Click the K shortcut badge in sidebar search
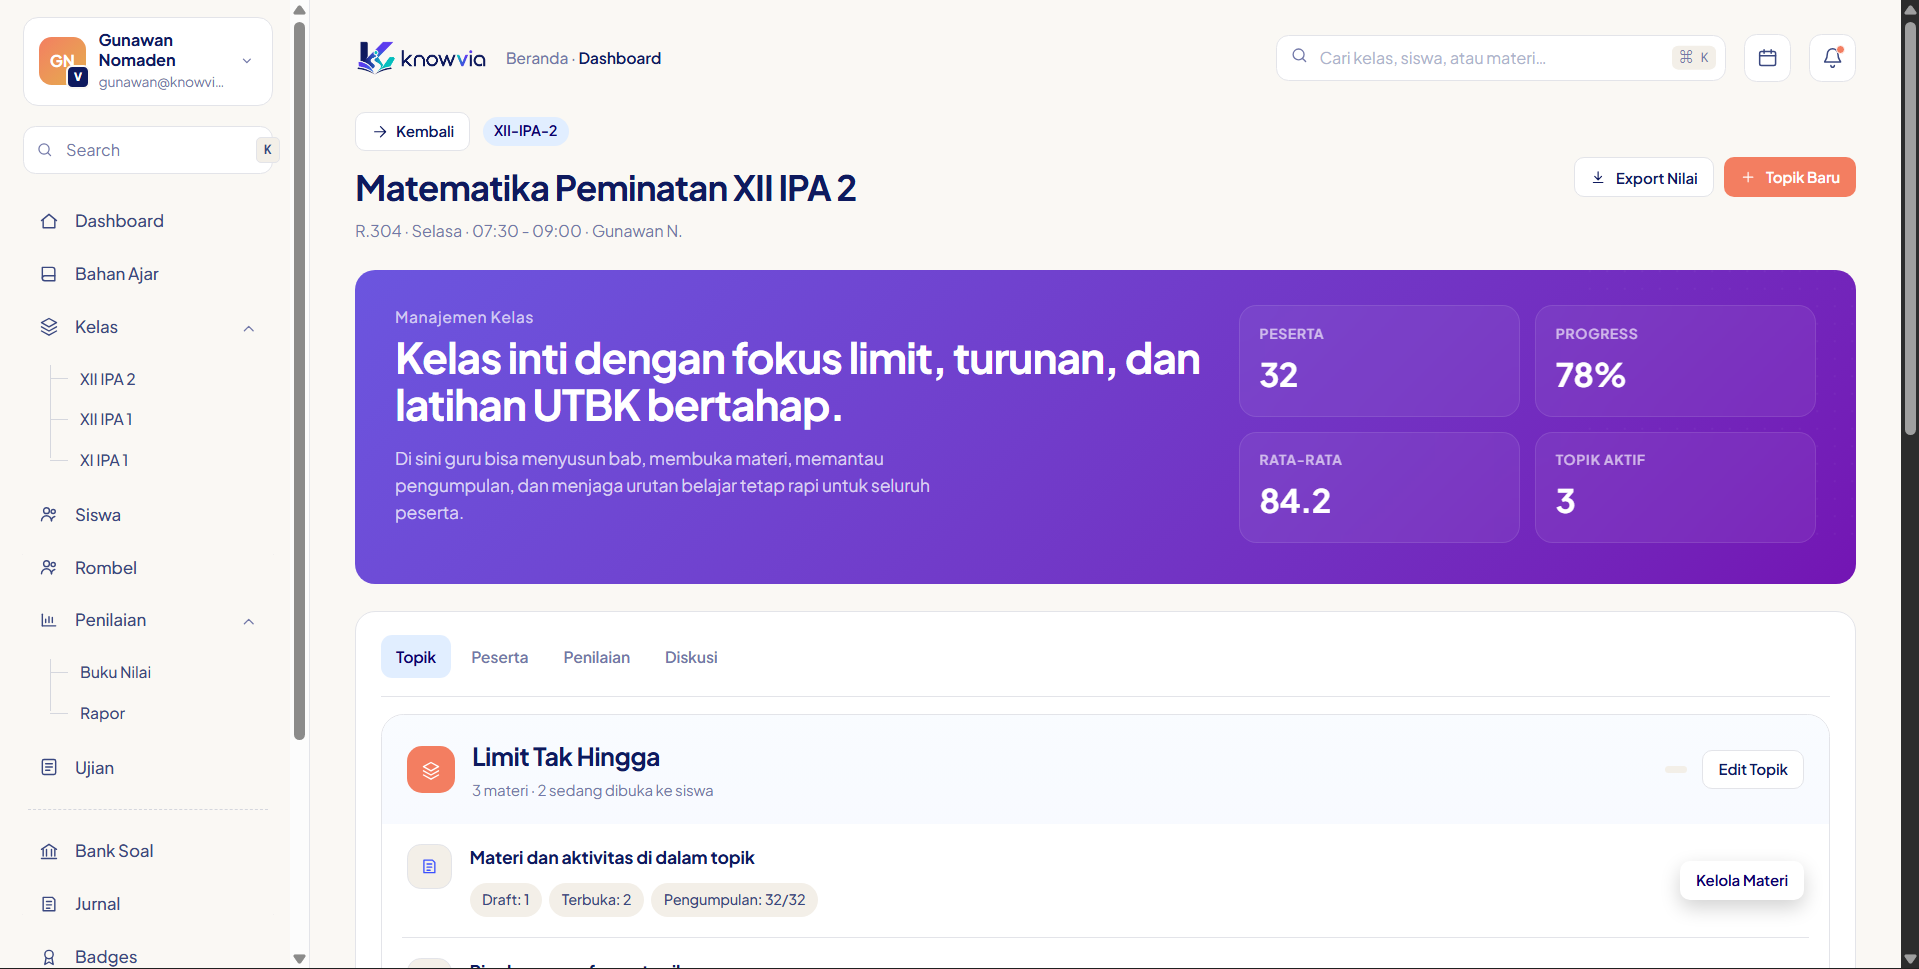This screenshot has height=969, width=1919. pyautogui.click(x=267, y=150)
